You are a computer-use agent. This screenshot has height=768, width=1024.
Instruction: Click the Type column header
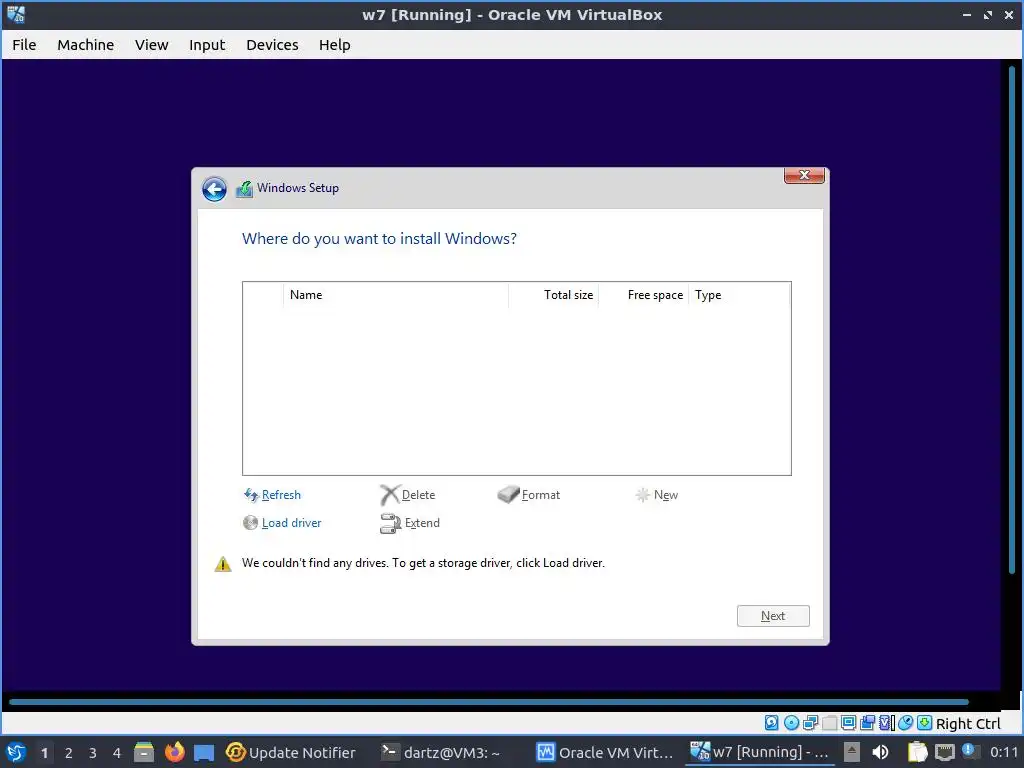pos(739,295)
